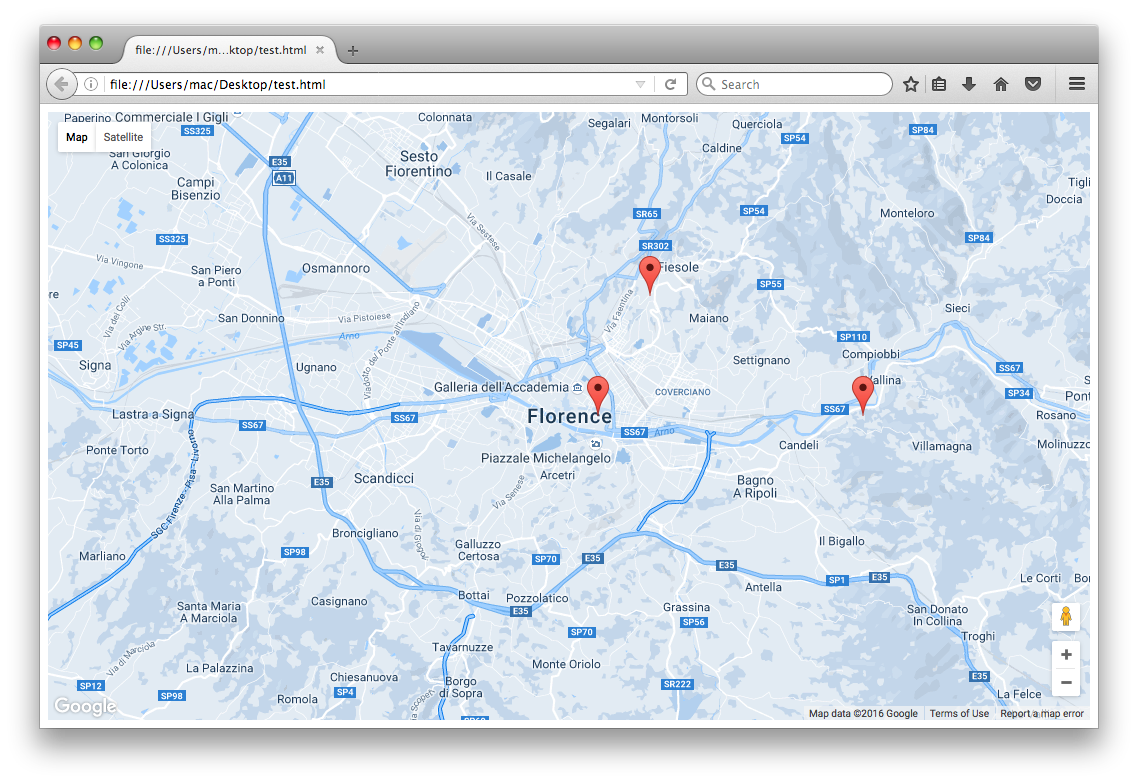This screenshot has height=783, width=1138.
Task: Pick up the Street View pegman
Action: point(1065,616)
